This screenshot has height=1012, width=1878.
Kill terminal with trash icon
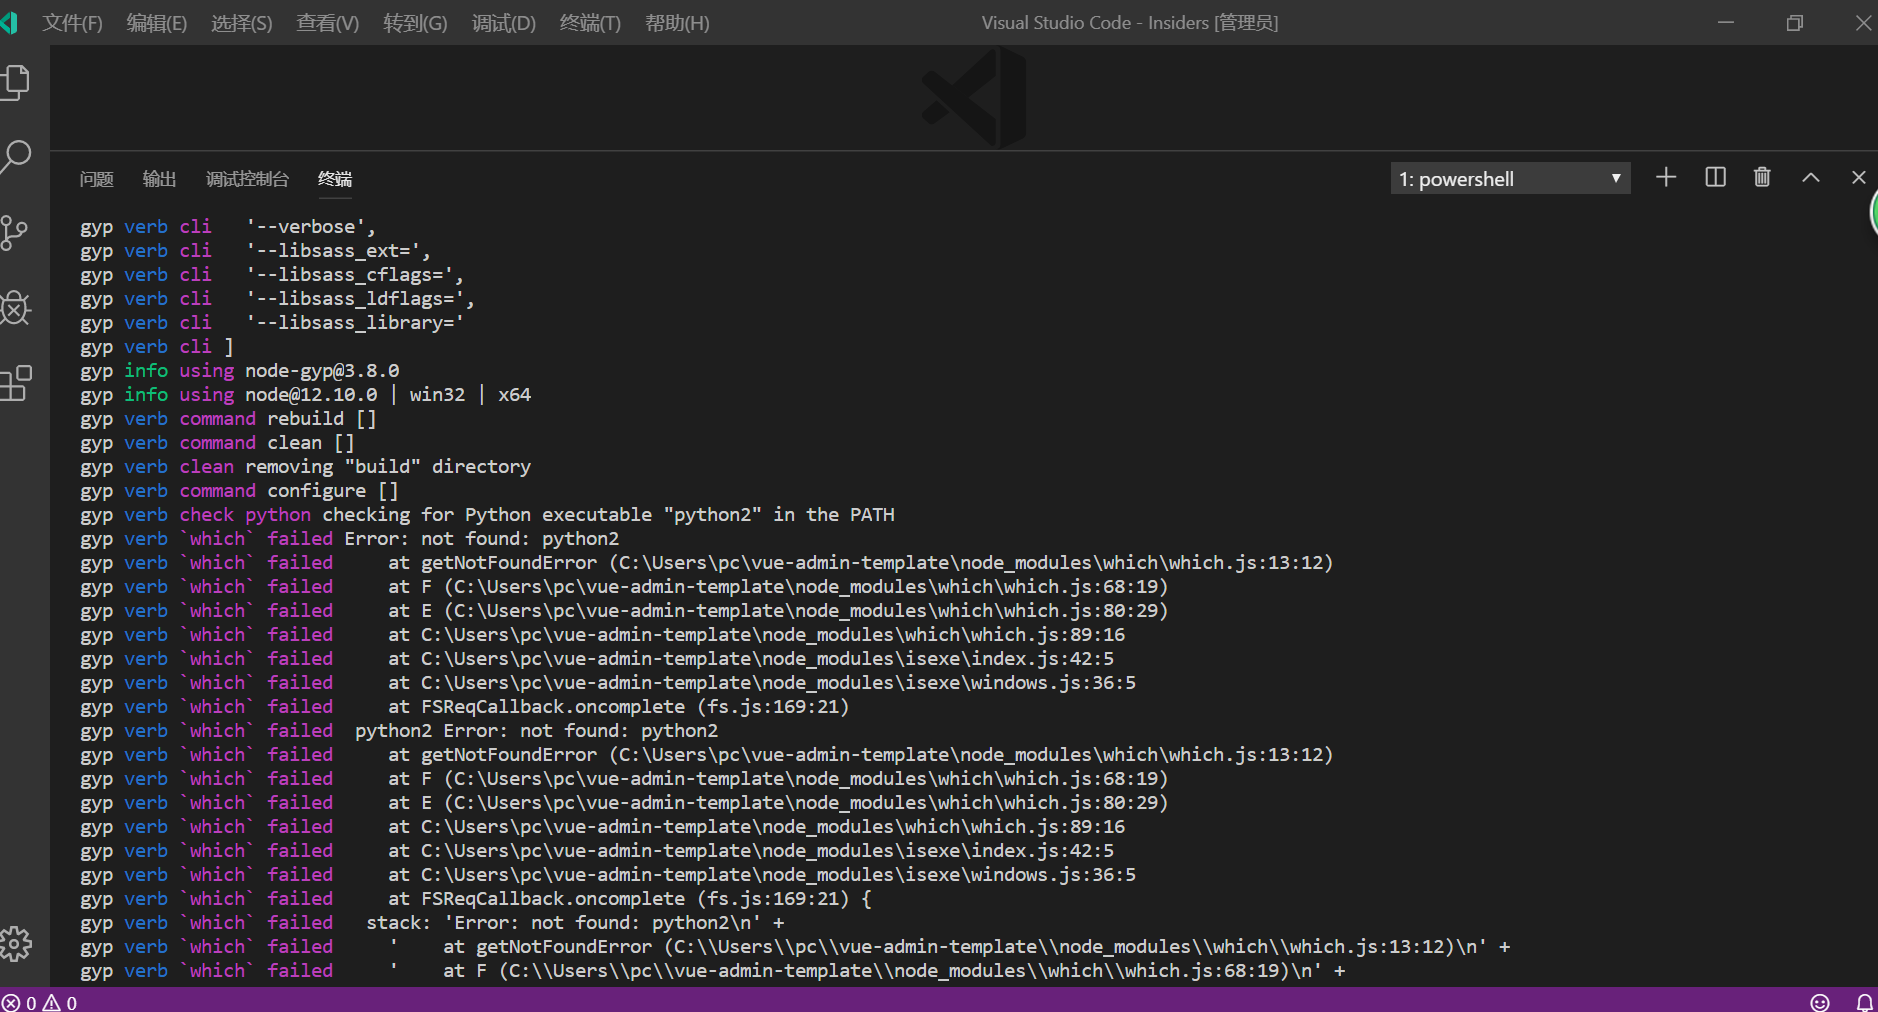[1762, 178]
